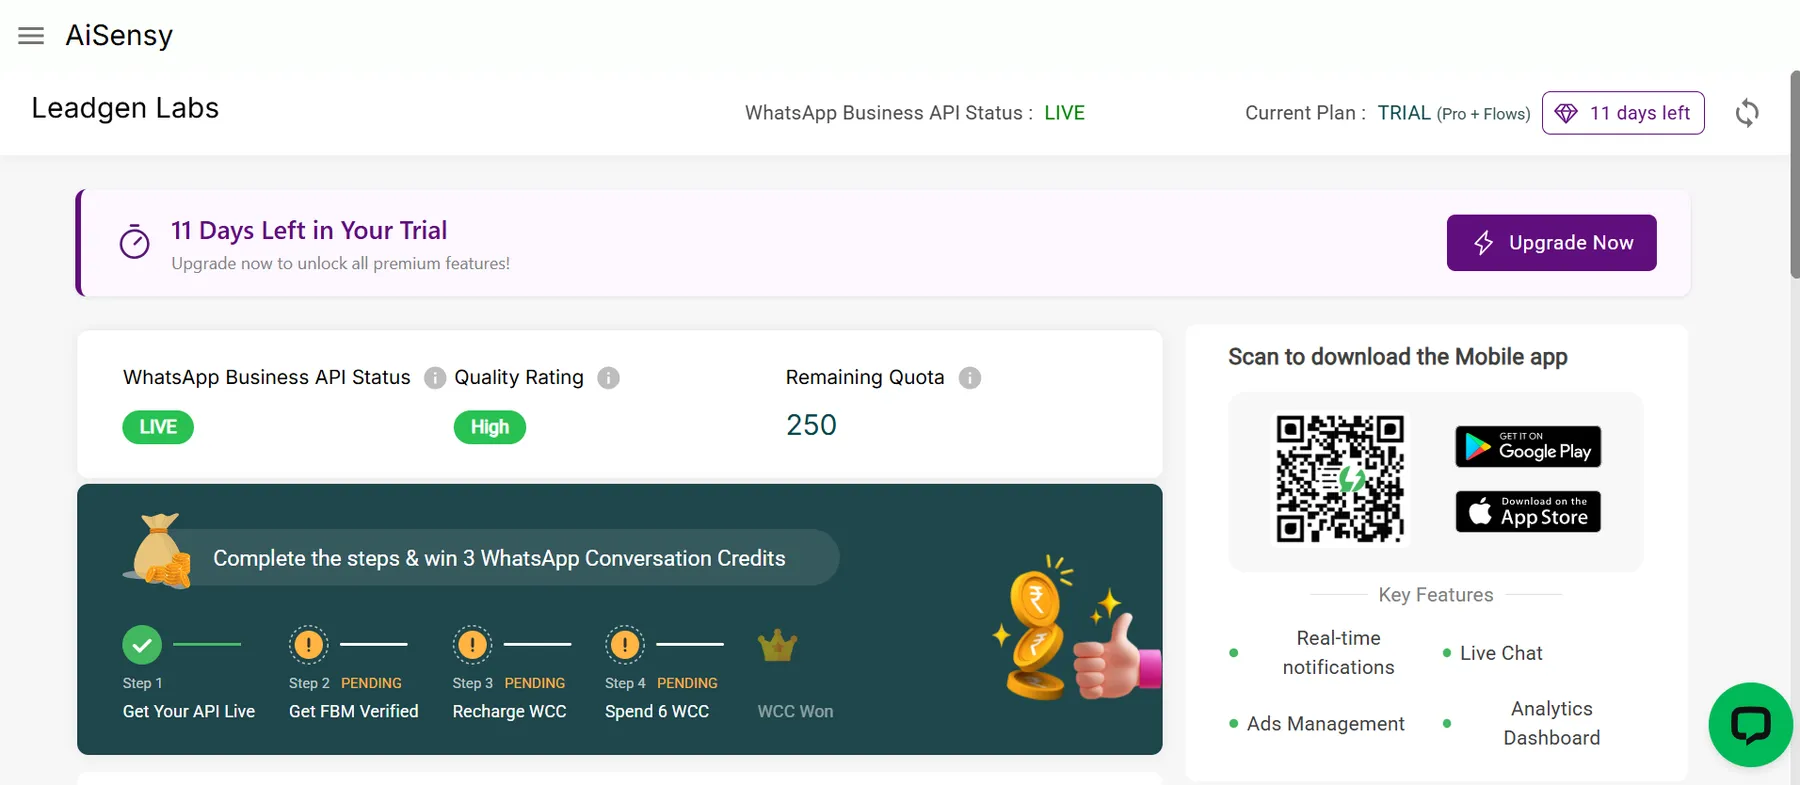The width and height of the screenshot is (1800, 785).
Task: Click the Upgrade Now button
Action: coord(1552,243)
